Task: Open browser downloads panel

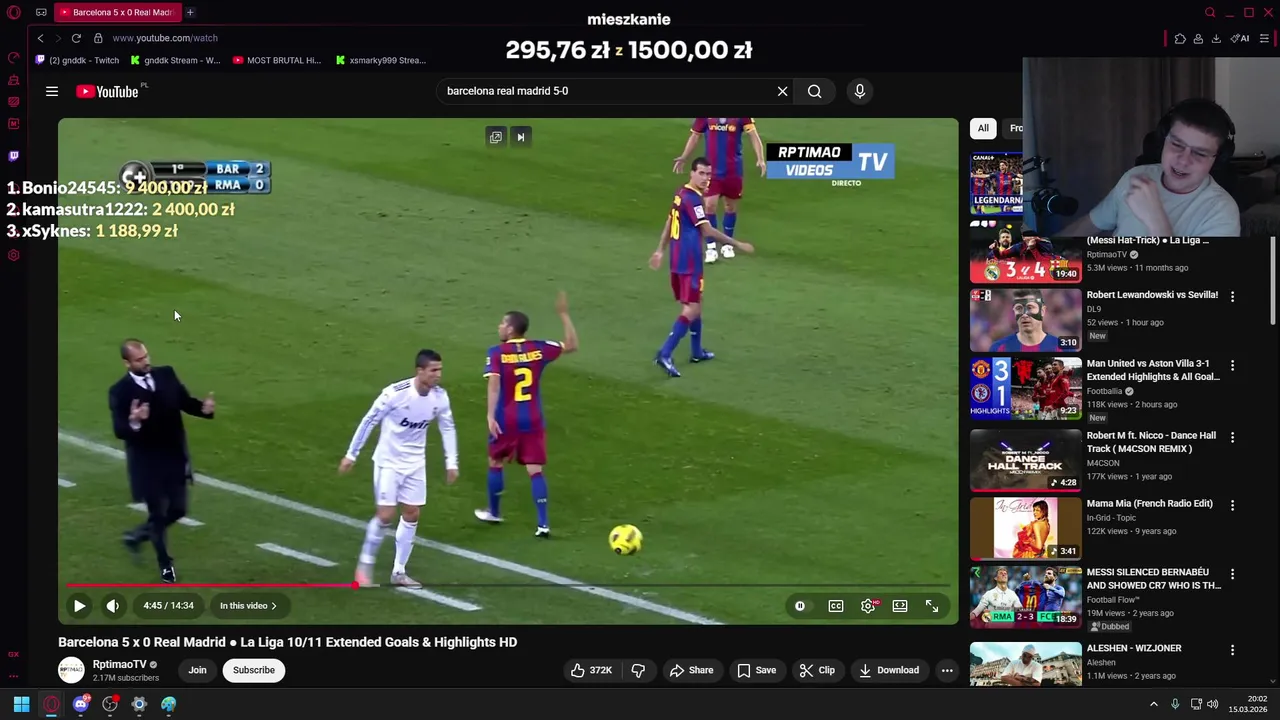Action: tap(1216, 38)
